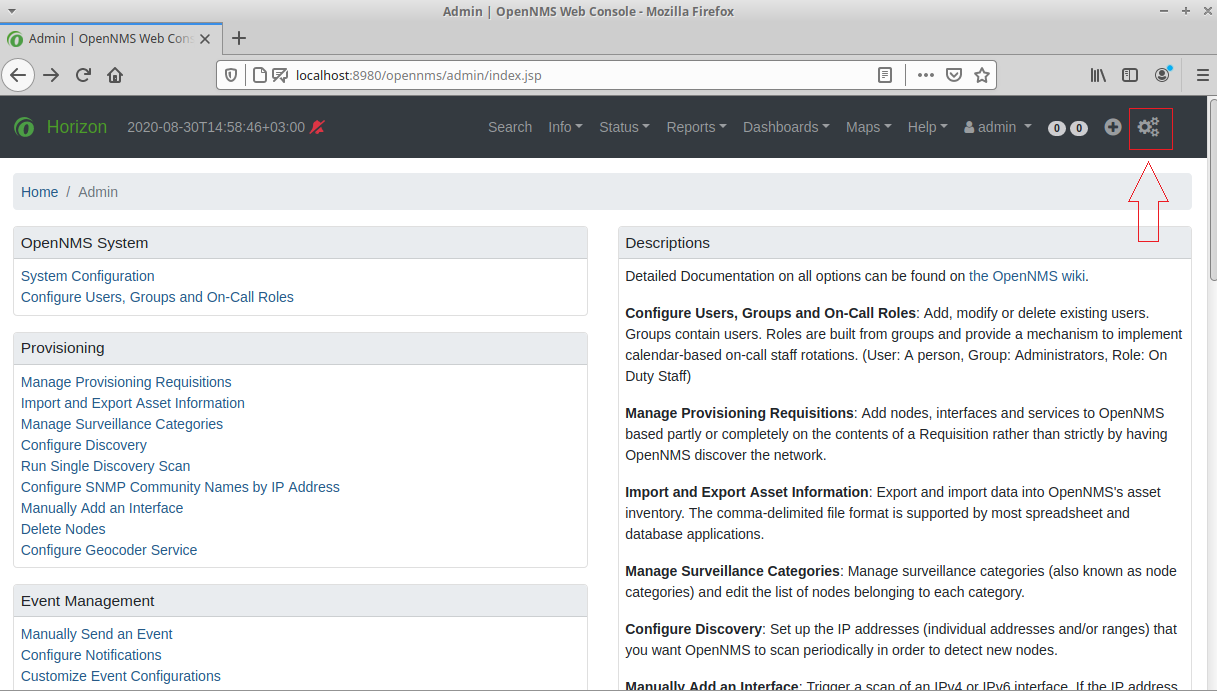
Task: Reload the page with refresh icon
Action: (x=84, y=75)
